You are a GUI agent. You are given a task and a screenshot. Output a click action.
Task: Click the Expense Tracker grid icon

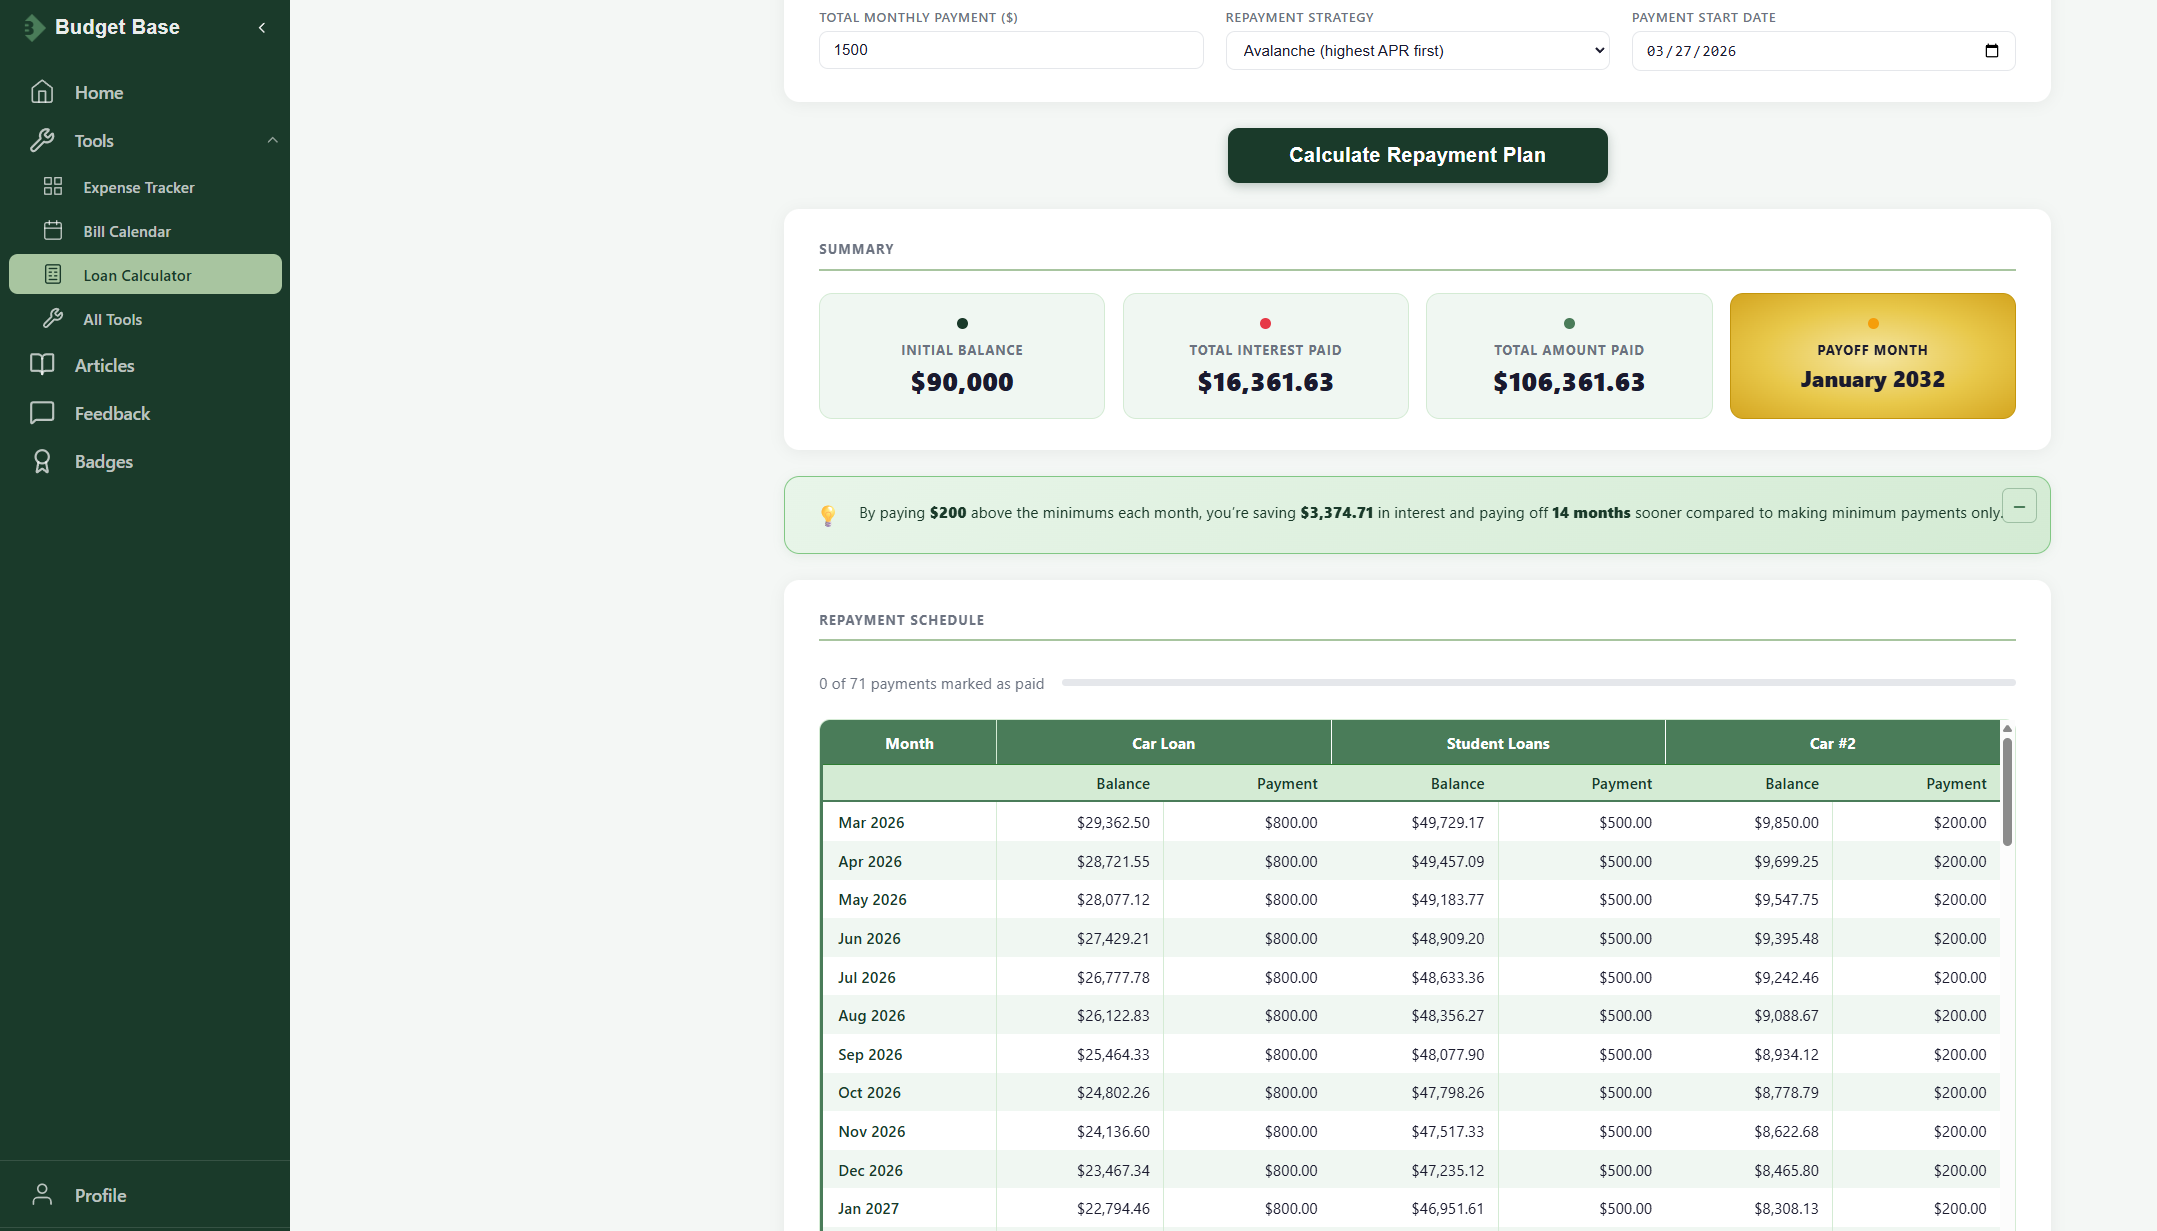coord(53,187)
